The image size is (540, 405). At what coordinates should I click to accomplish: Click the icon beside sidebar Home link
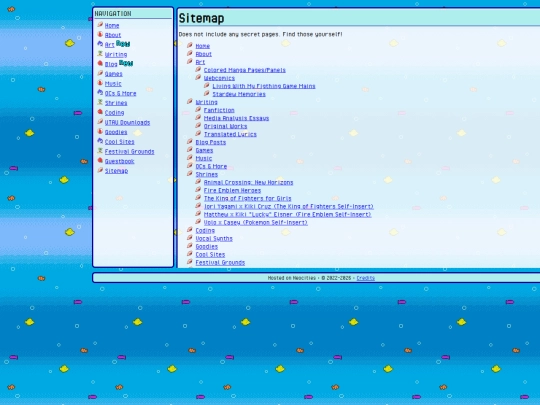(x=100, y=24)
